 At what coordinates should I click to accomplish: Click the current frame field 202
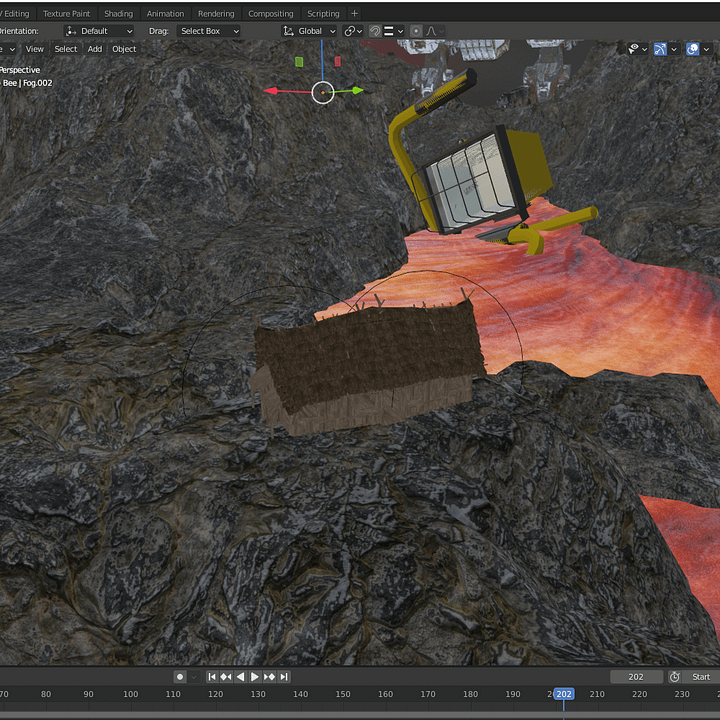(636, 677)
